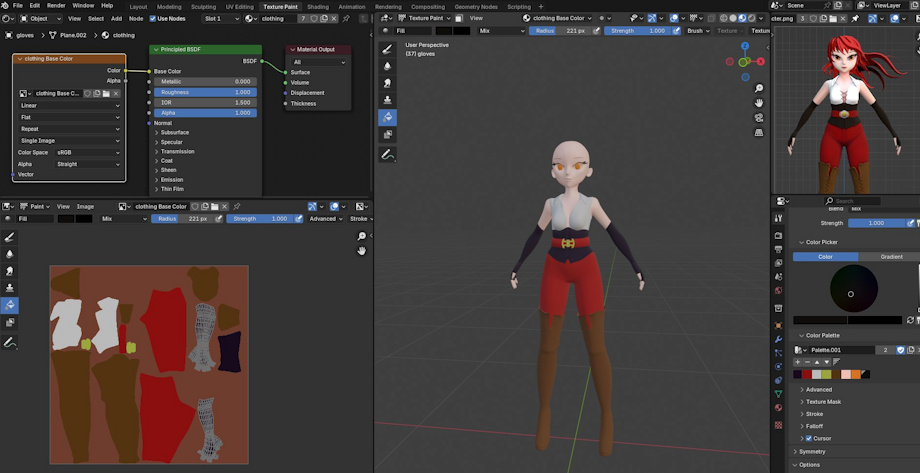The image size is (920, 473).
Task: Choose the Smear tool in viewport toolbar
Action: point(387,83)
